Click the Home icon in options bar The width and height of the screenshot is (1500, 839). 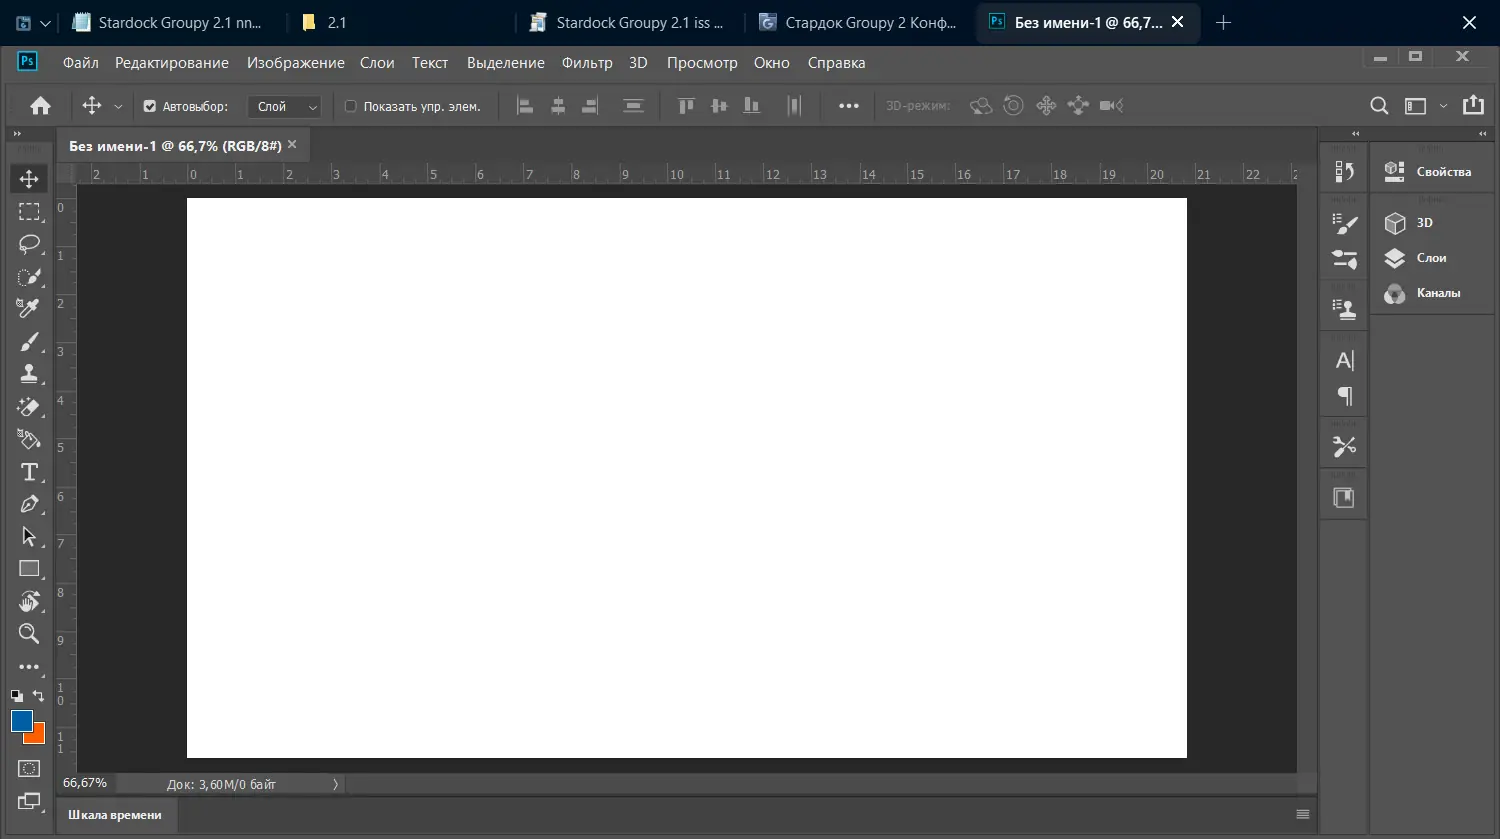[41, 105]
